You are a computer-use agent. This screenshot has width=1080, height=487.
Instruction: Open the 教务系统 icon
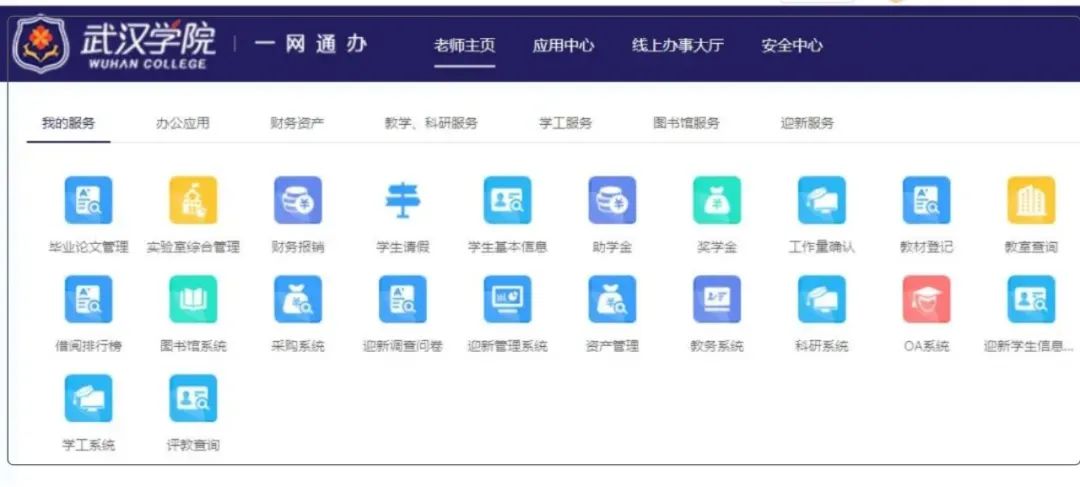[717, 300]
